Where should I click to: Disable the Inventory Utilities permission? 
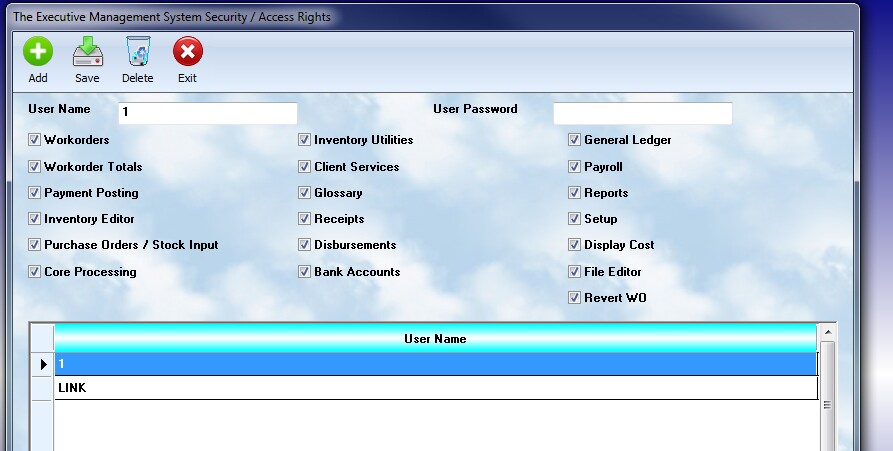[x=305, y=140]
